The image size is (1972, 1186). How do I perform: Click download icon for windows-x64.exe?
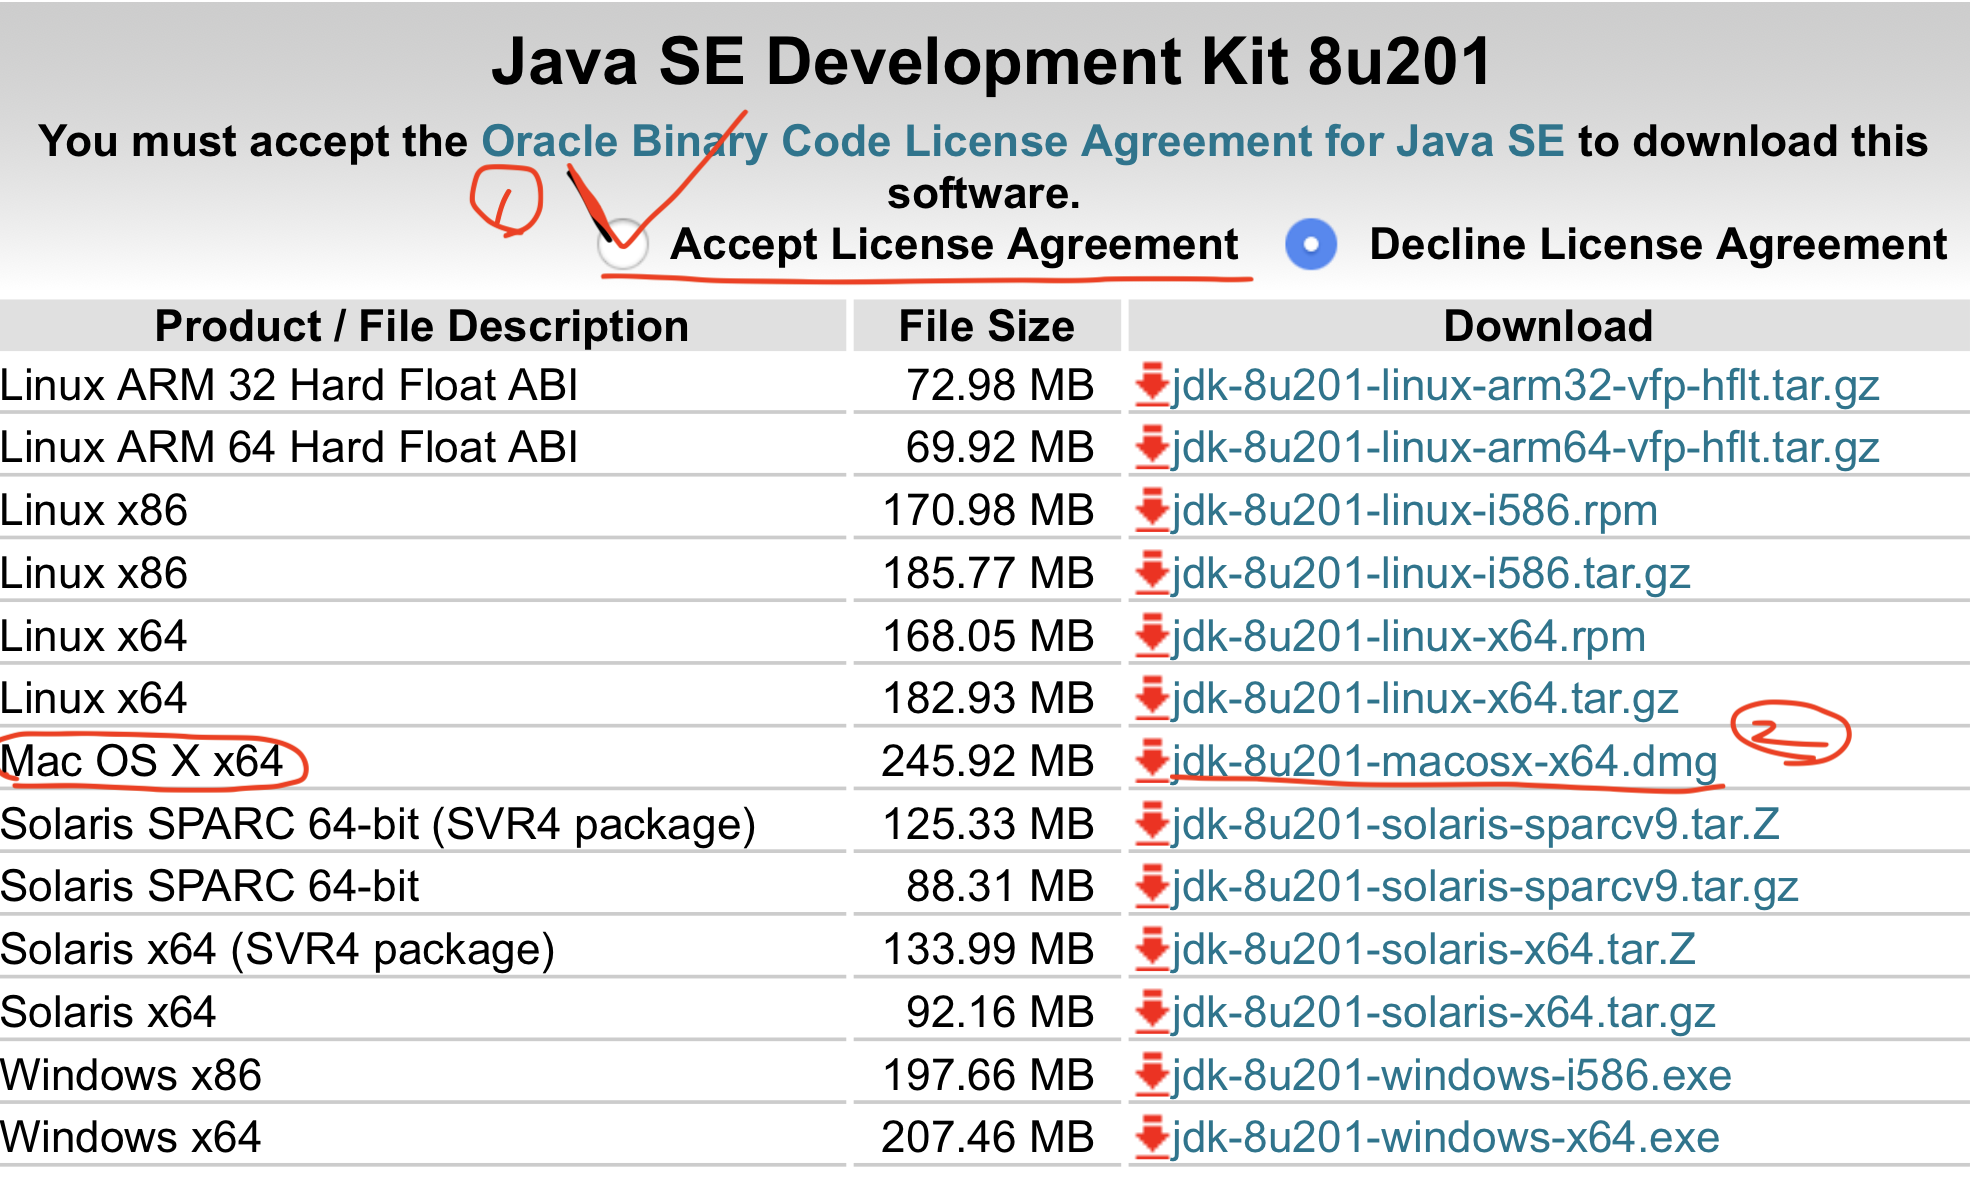(x=1152, y=1137)
